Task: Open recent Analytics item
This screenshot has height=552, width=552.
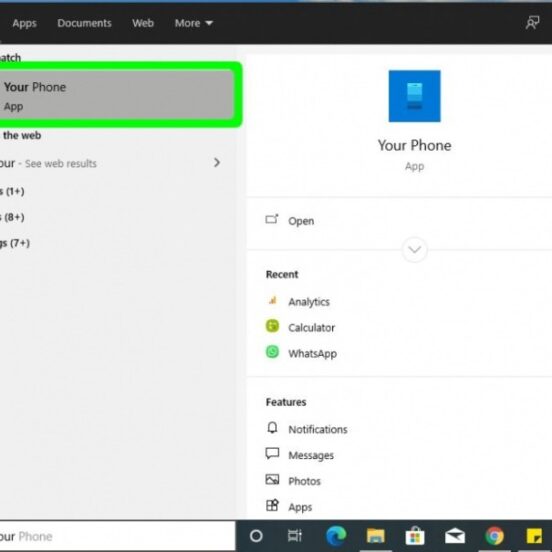Action: [309, 302]
